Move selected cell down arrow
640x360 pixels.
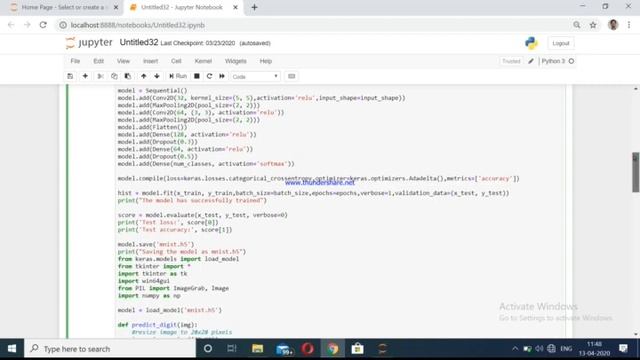157,76
